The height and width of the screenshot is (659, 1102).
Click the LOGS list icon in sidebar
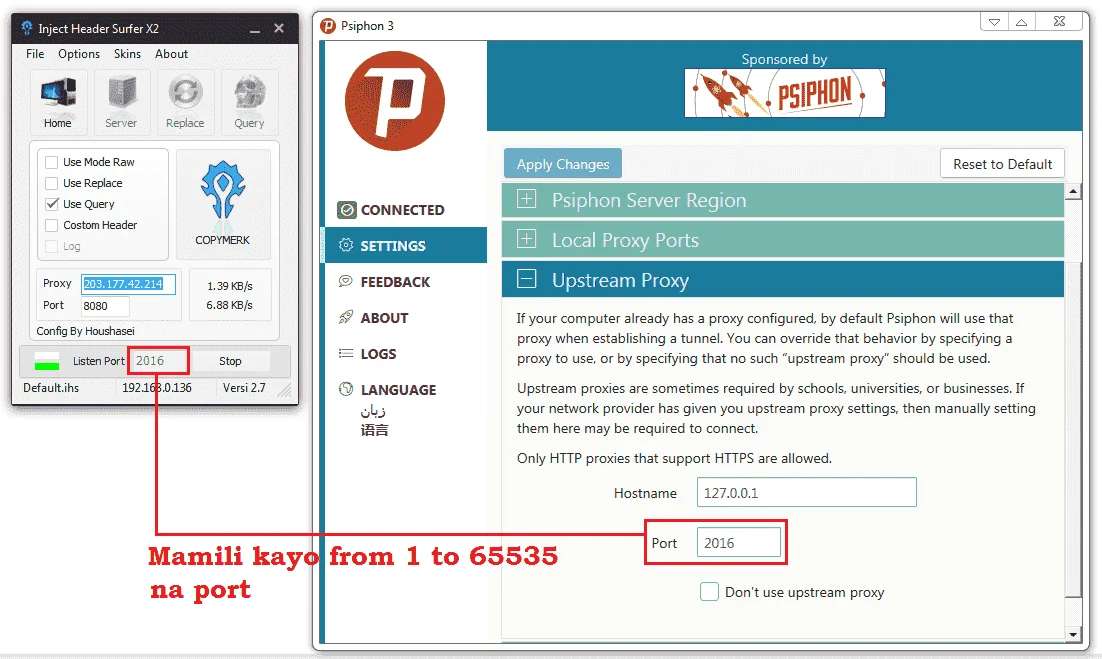click(346, 353)
